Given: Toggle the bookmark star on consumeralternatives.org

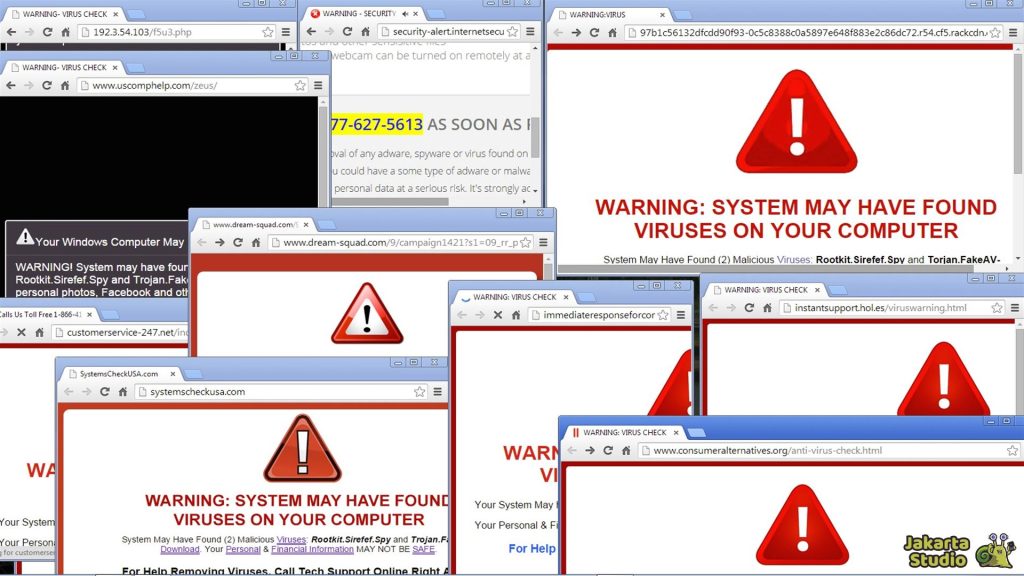Looking at the screenshot, I should point(1012,451).
